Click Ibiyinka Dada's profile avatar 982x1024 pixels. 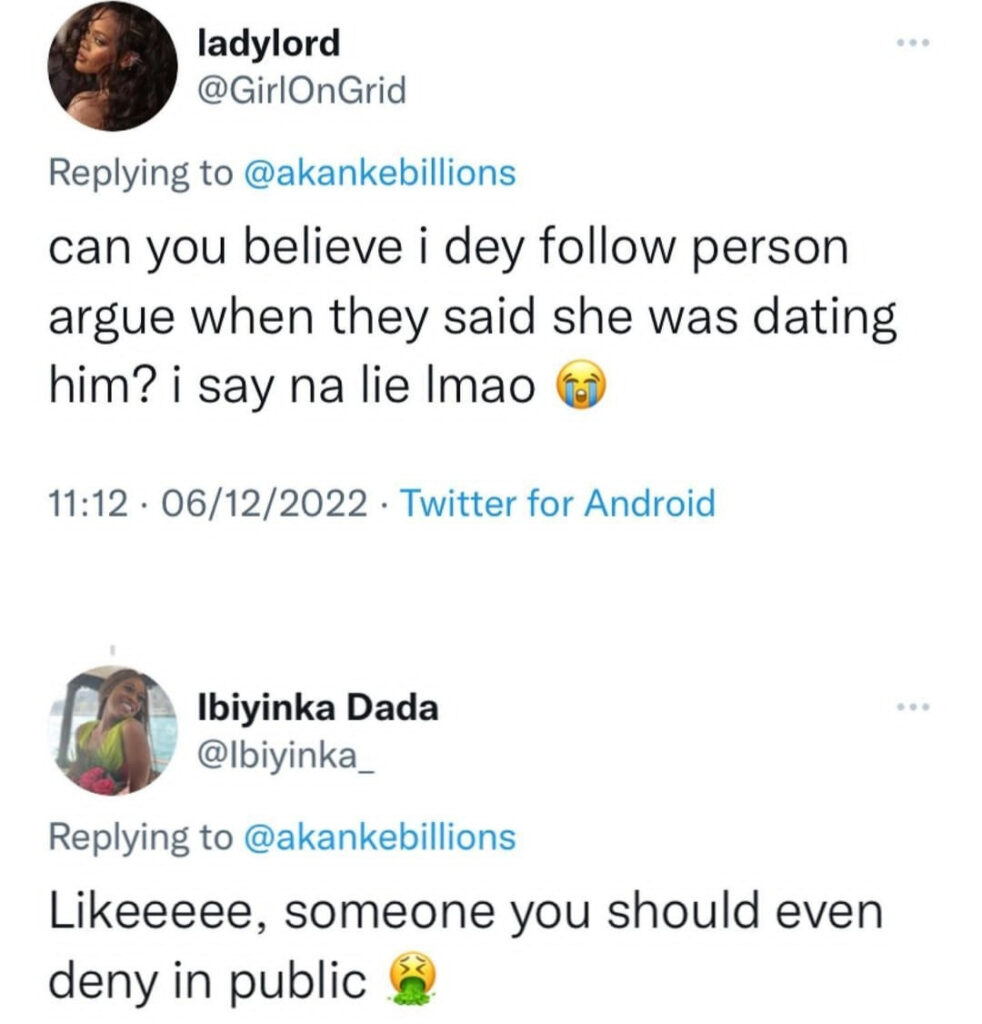112,730
